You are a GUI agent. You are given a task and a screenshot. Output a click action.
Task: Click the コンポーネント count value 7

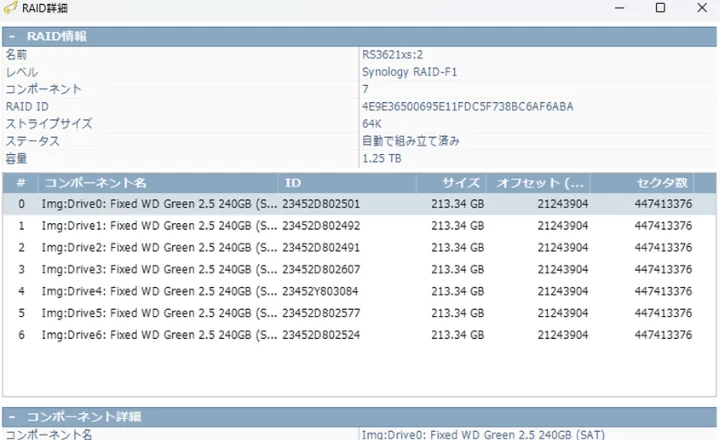click(x=365, y=89)
